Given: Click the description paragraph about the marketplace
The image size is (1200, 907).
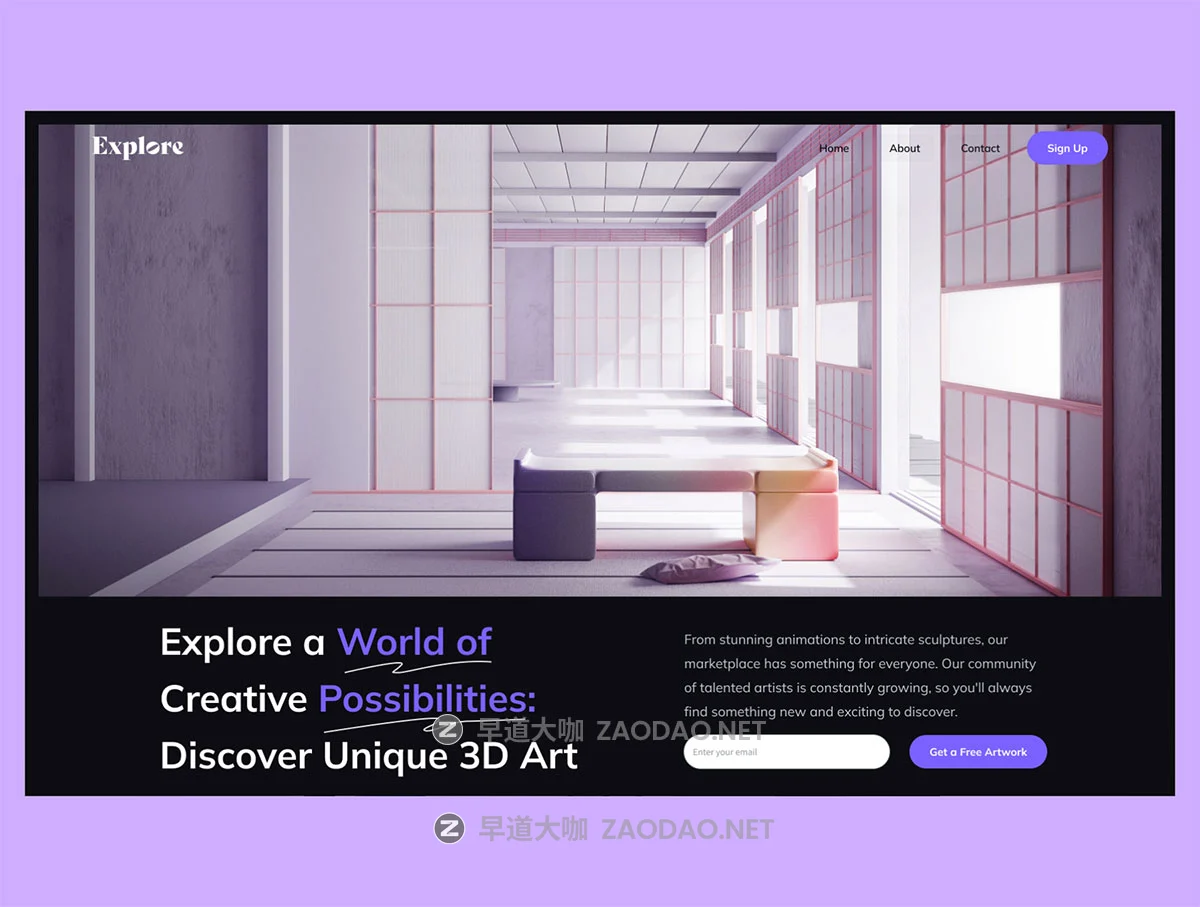Looking at the screenshot, I should coord(860,674).
